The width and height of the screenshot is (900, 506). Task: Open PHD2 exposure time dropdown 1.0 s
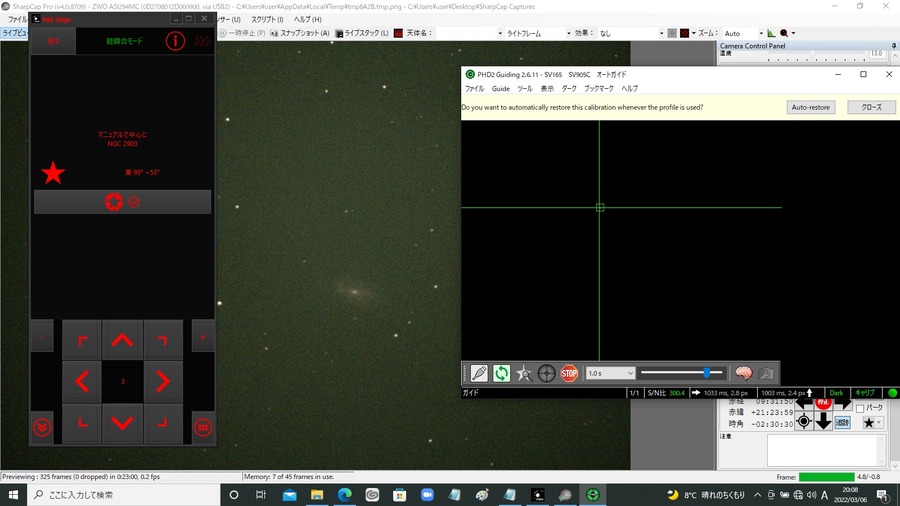point(610,373)
